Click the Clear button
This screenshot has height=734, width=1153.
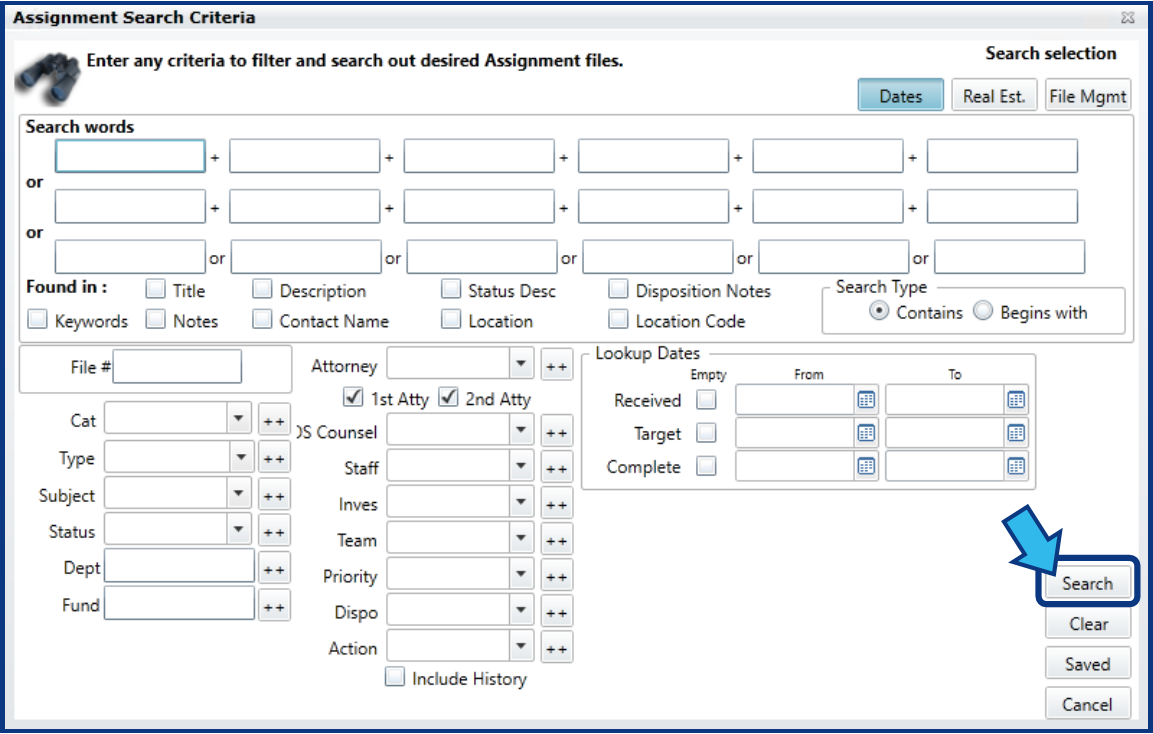pos(1088,624)
